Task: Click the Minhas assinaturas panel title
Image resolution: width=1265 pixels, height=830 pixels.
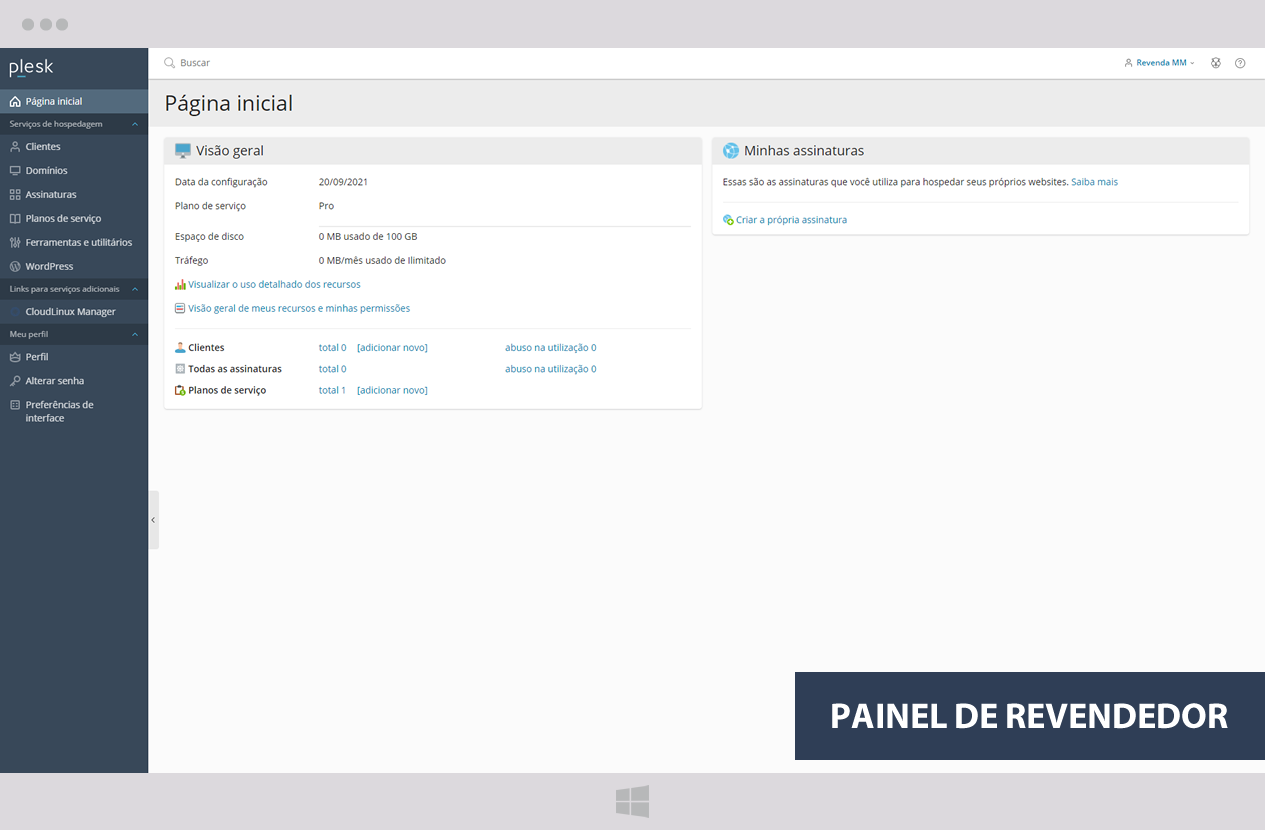Action: point(804,151)
